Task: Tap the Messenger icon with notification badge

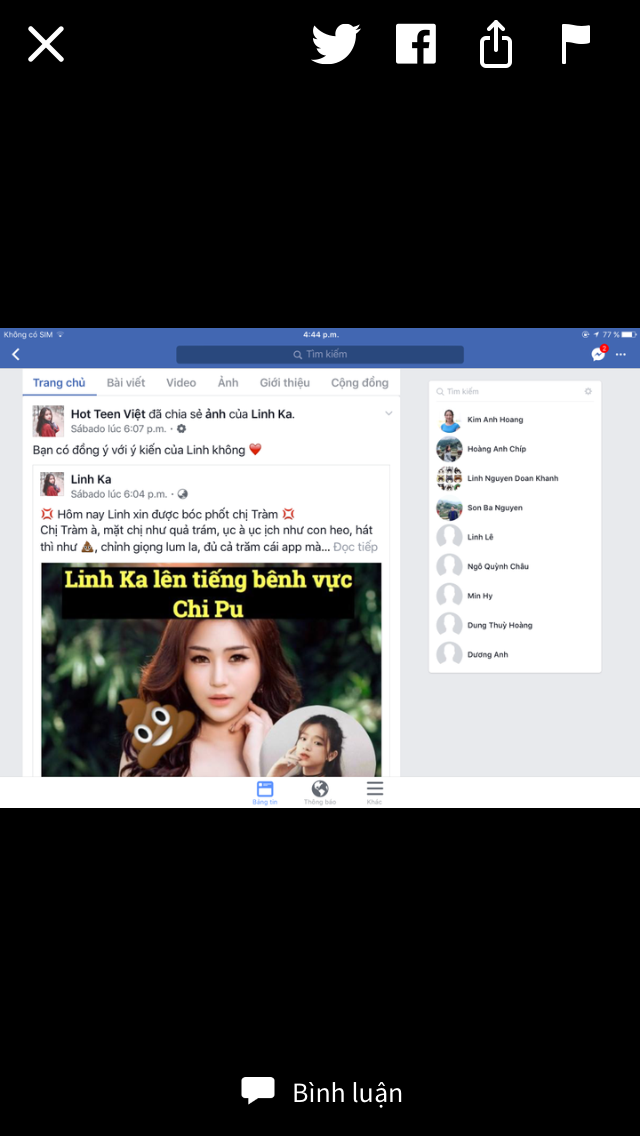Action: click(599, 354)
